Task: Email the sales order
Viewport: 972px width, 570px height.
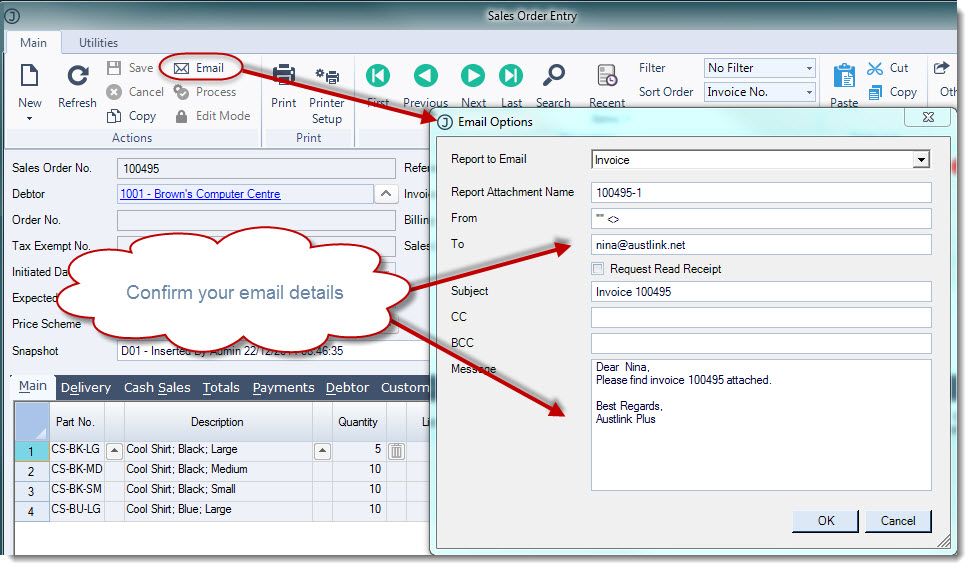Action: [199, 68]
